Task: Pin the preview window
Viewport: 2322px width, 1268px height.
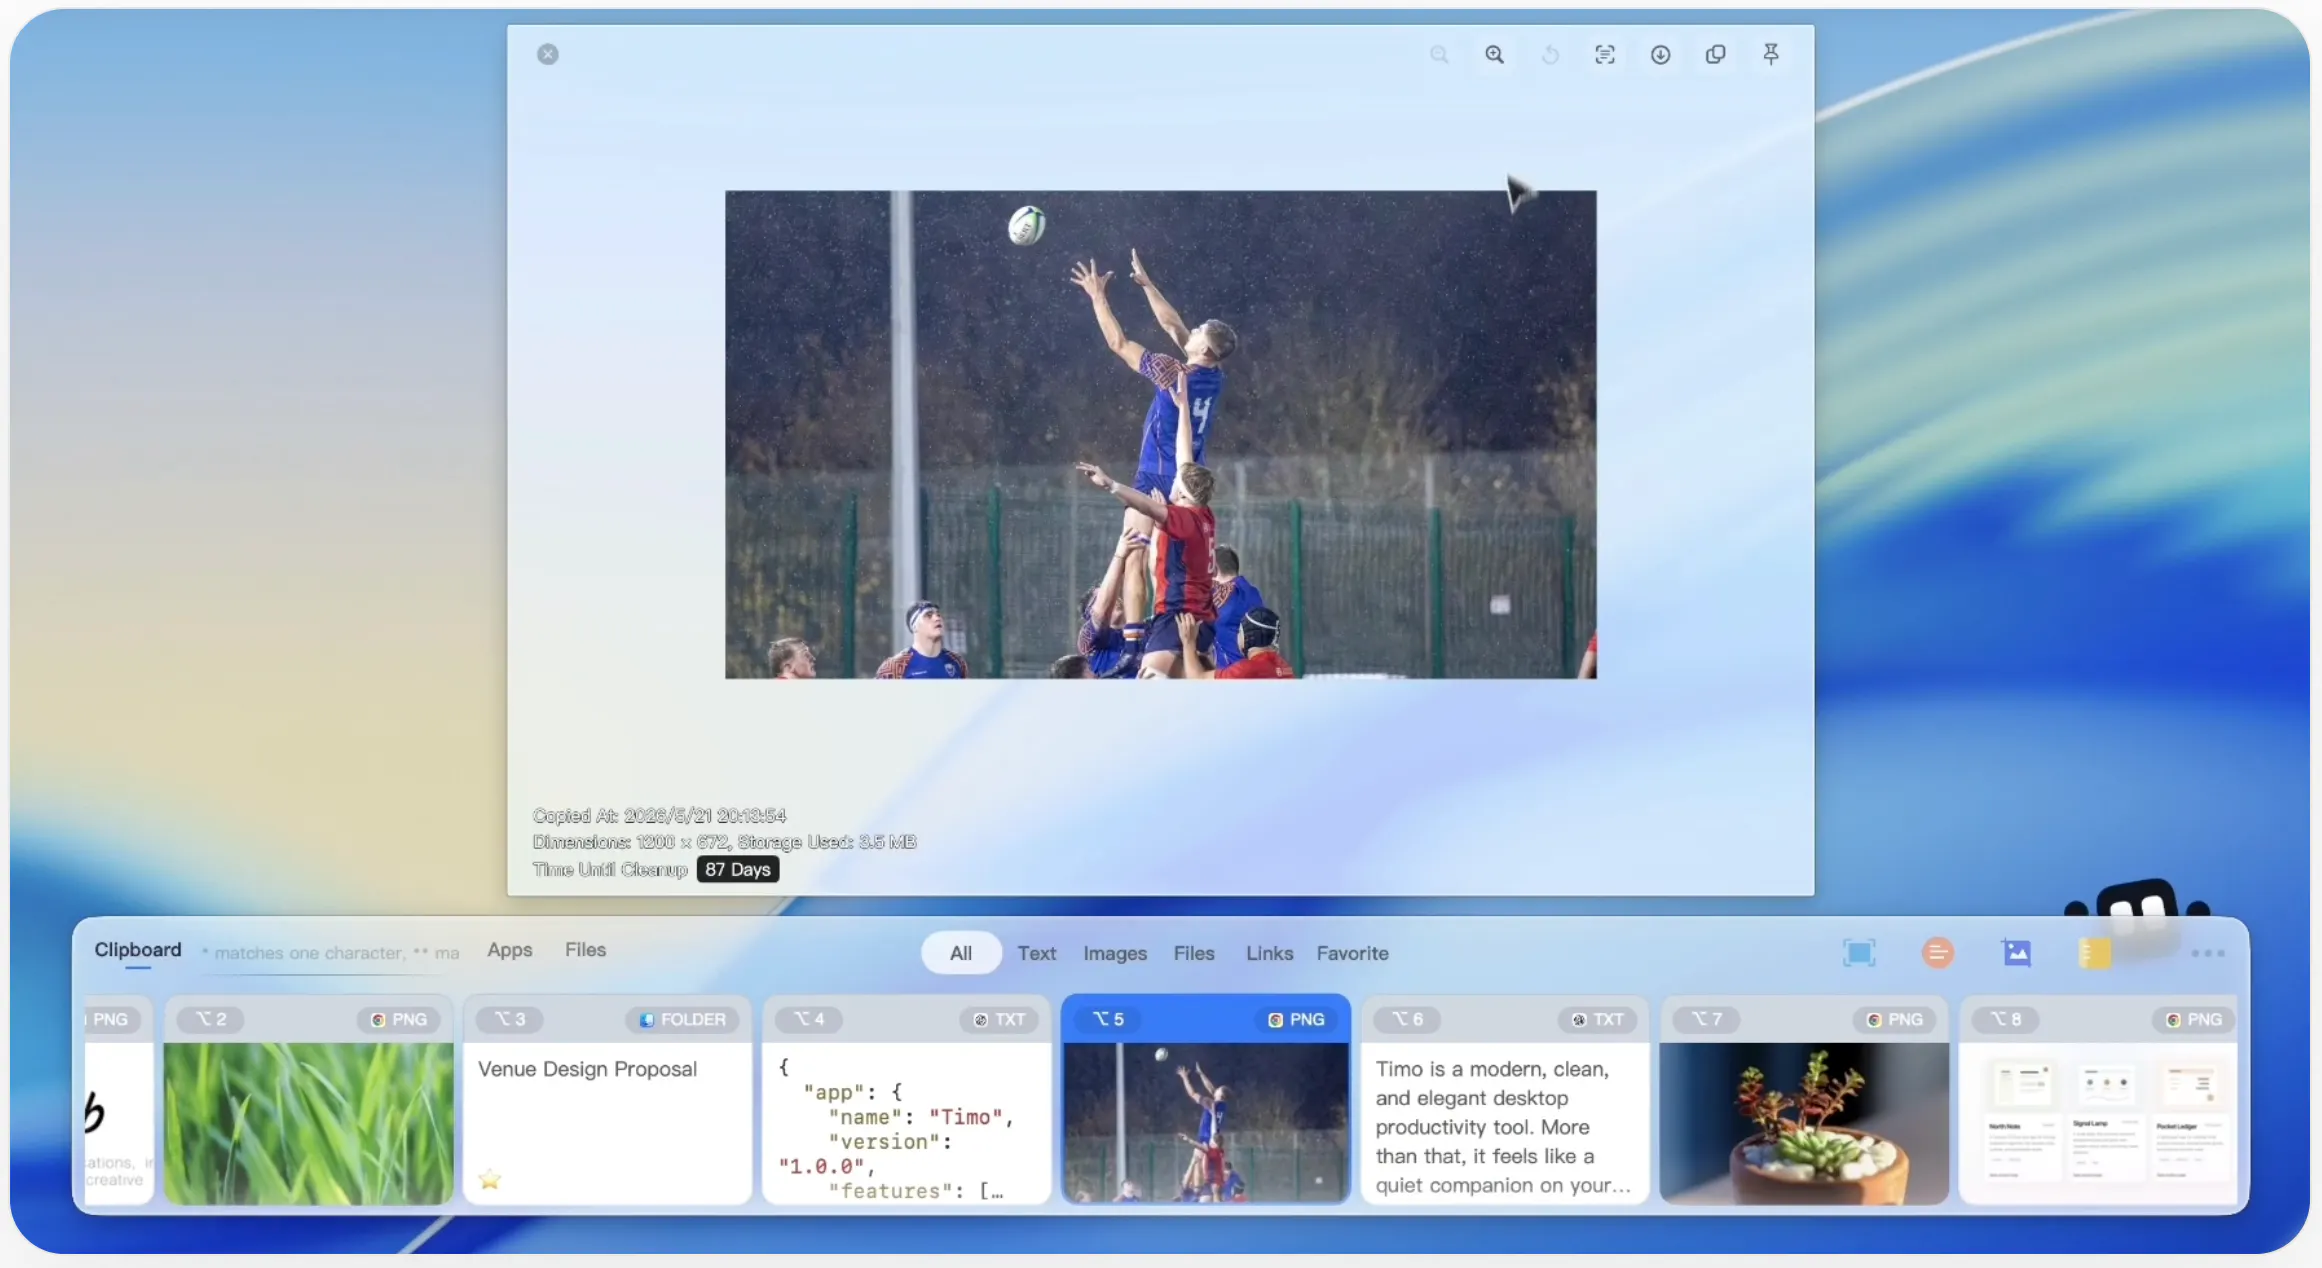Action: click(x=1771, y=55)
